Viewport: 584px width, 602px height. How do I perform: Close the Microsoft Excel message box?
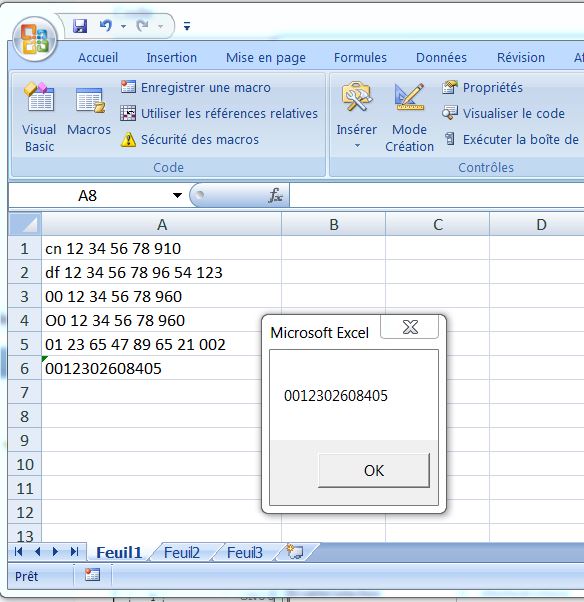pyautogui.click(x=410, y=327)
